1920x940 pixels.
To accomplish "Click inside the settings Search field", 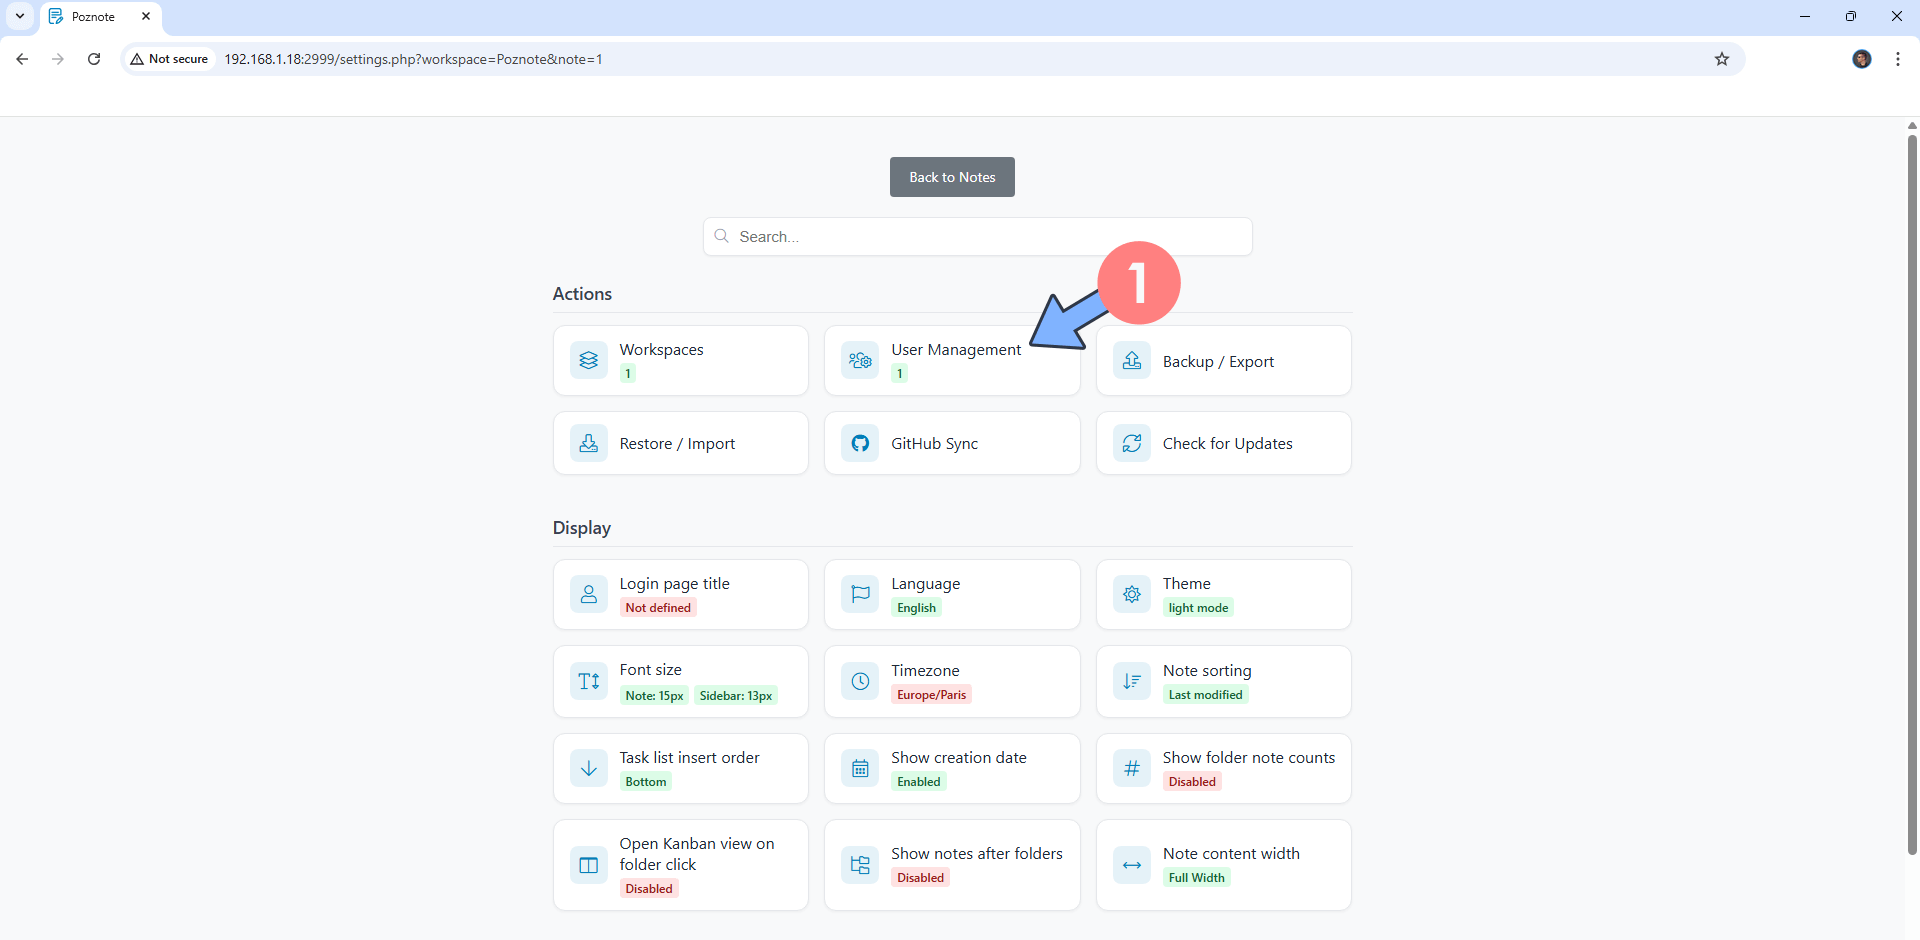I will pyautogui.click(x=977, y=236).
